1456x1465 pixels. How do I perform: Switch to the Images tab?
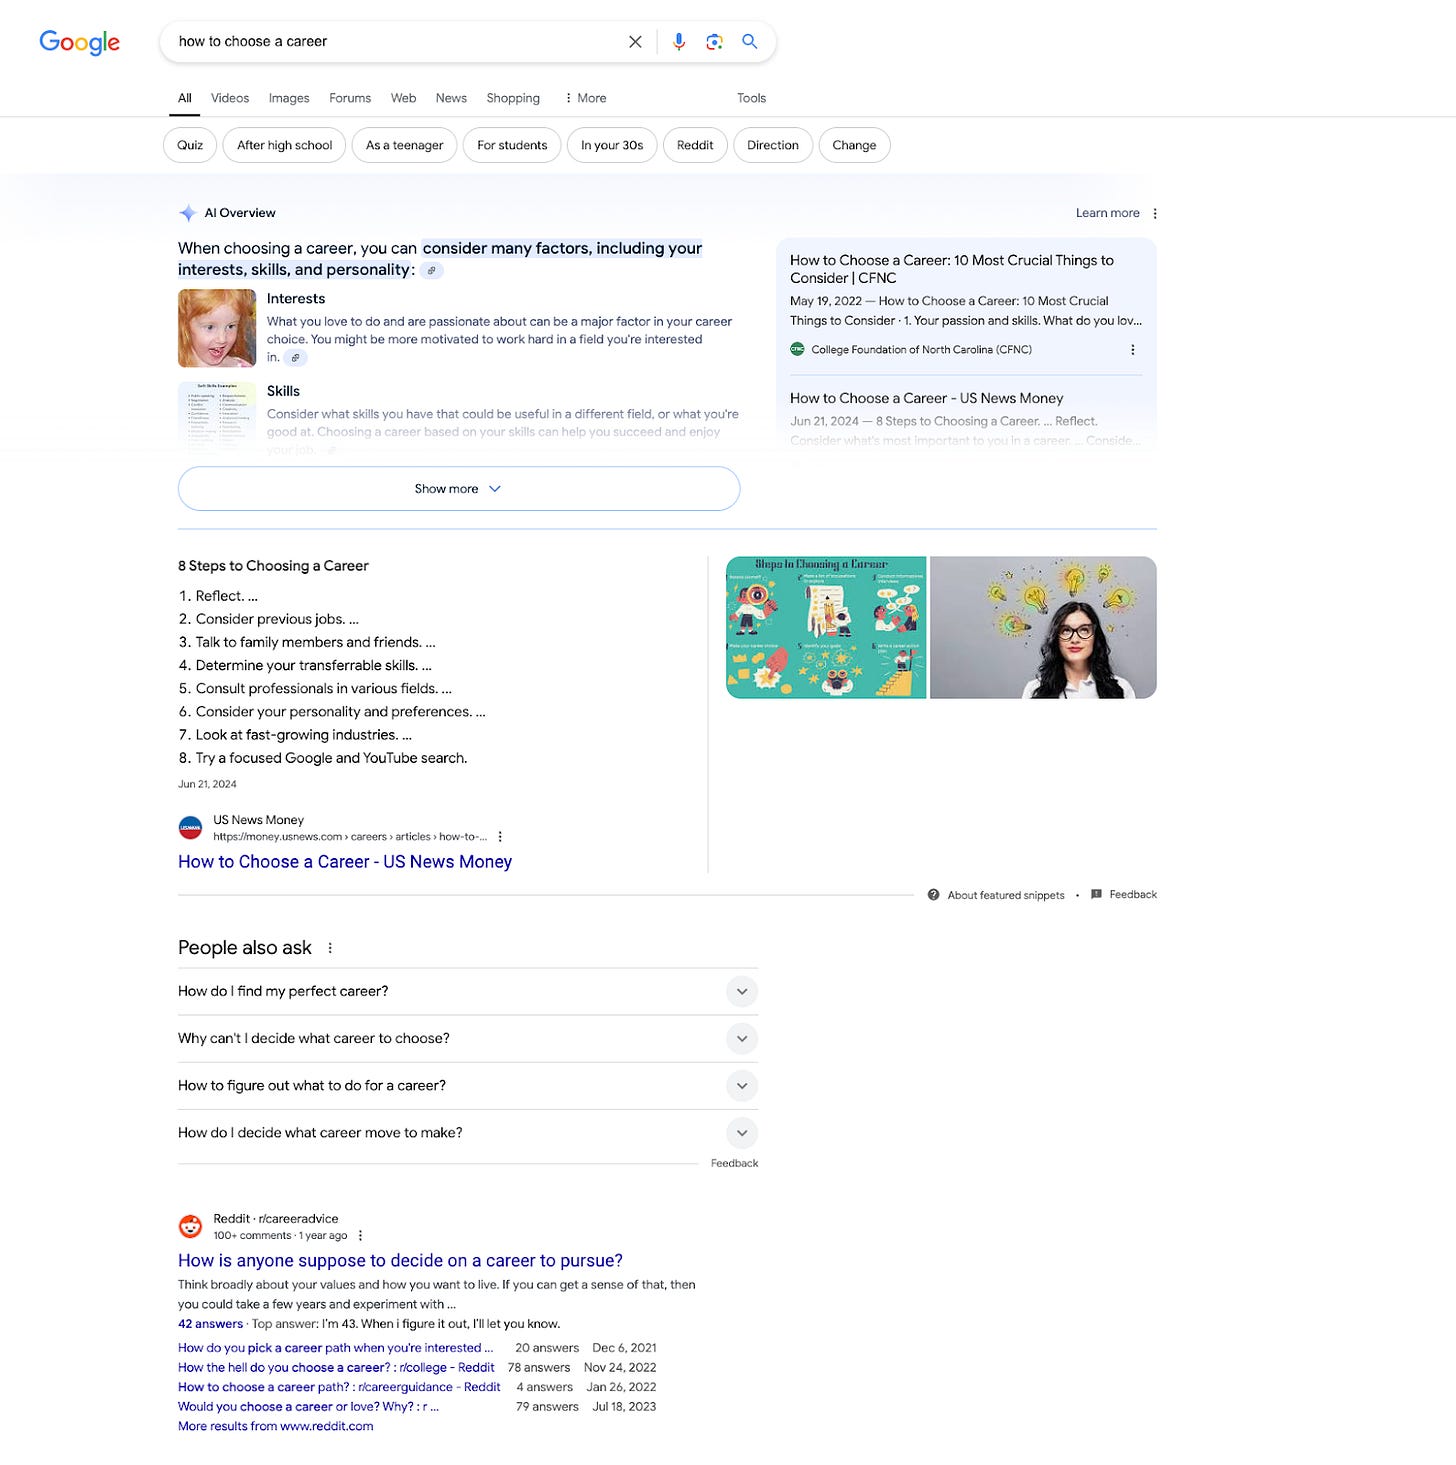pos(289,98)
